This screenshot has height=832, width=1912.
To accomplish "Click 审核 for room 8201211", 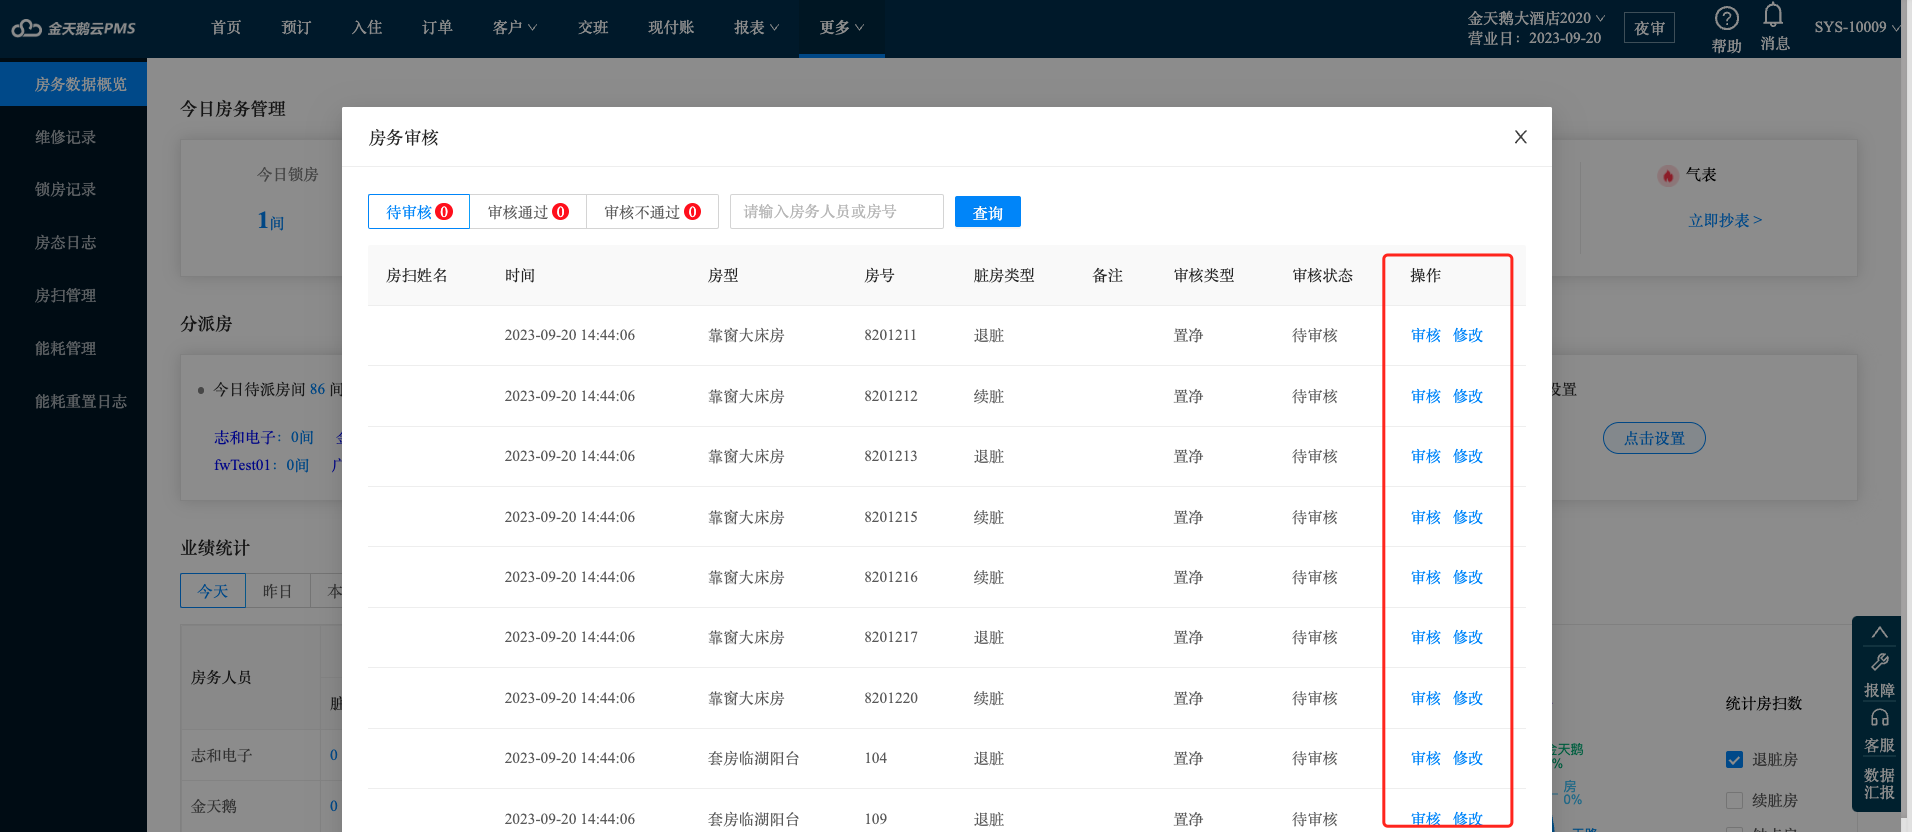I will click(x=1426, y=336).
